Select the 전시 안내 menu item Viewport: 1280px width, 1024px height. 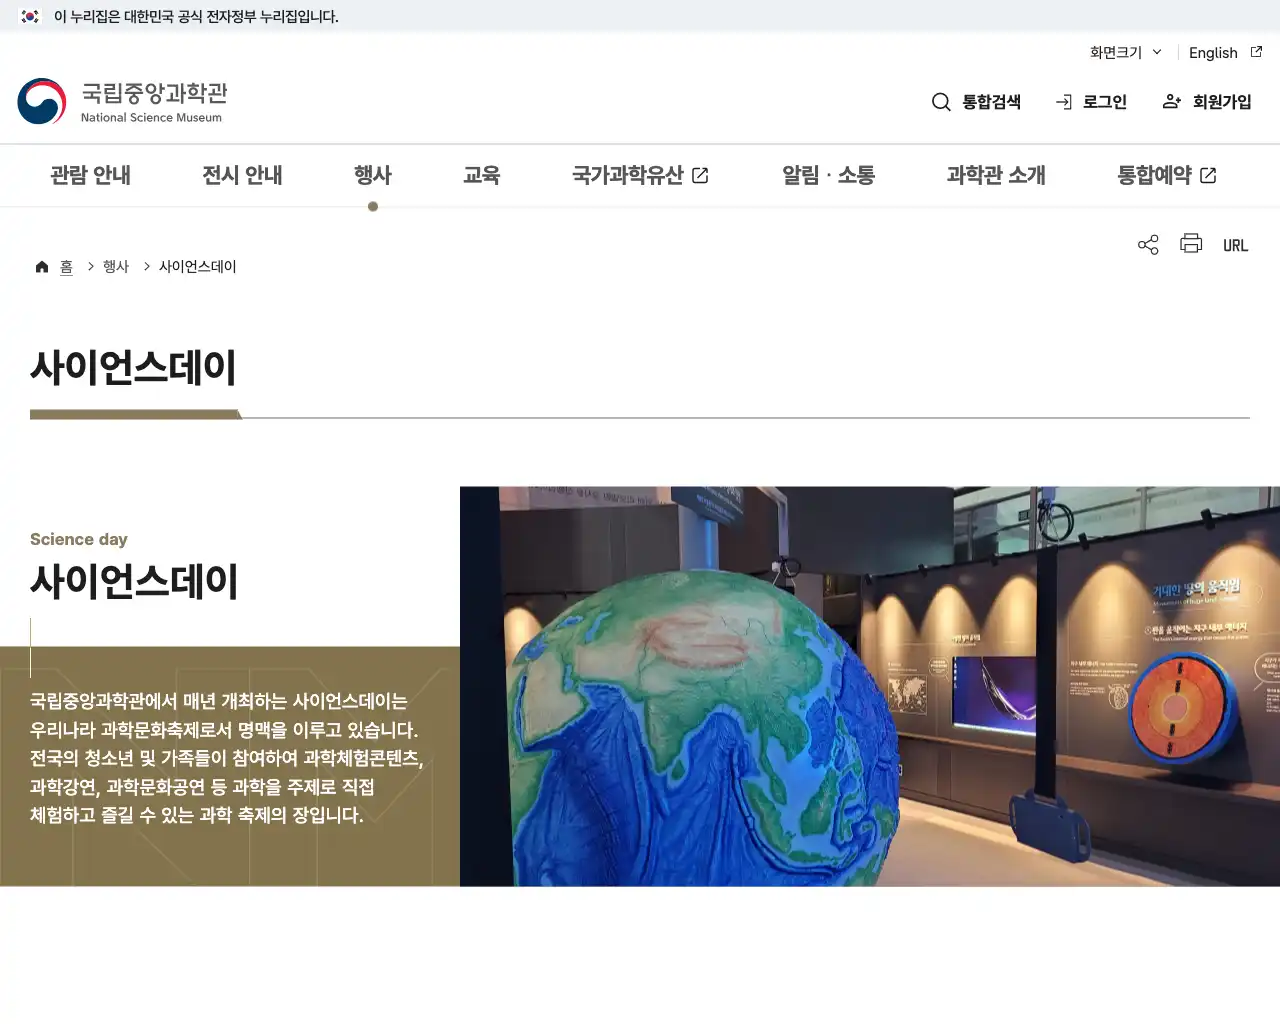(x=242, y=175)
